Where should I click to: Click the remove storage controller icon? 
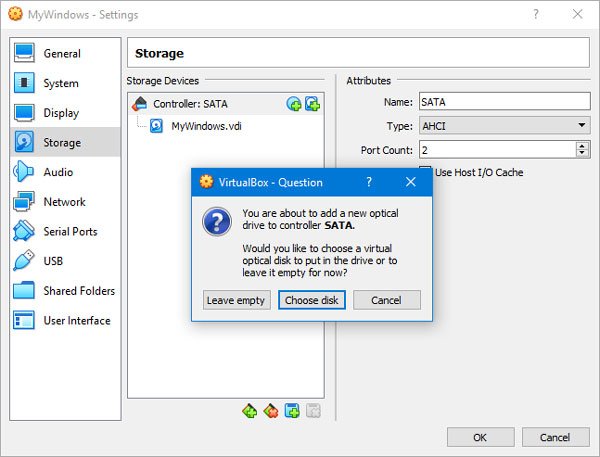click(271, 410)
